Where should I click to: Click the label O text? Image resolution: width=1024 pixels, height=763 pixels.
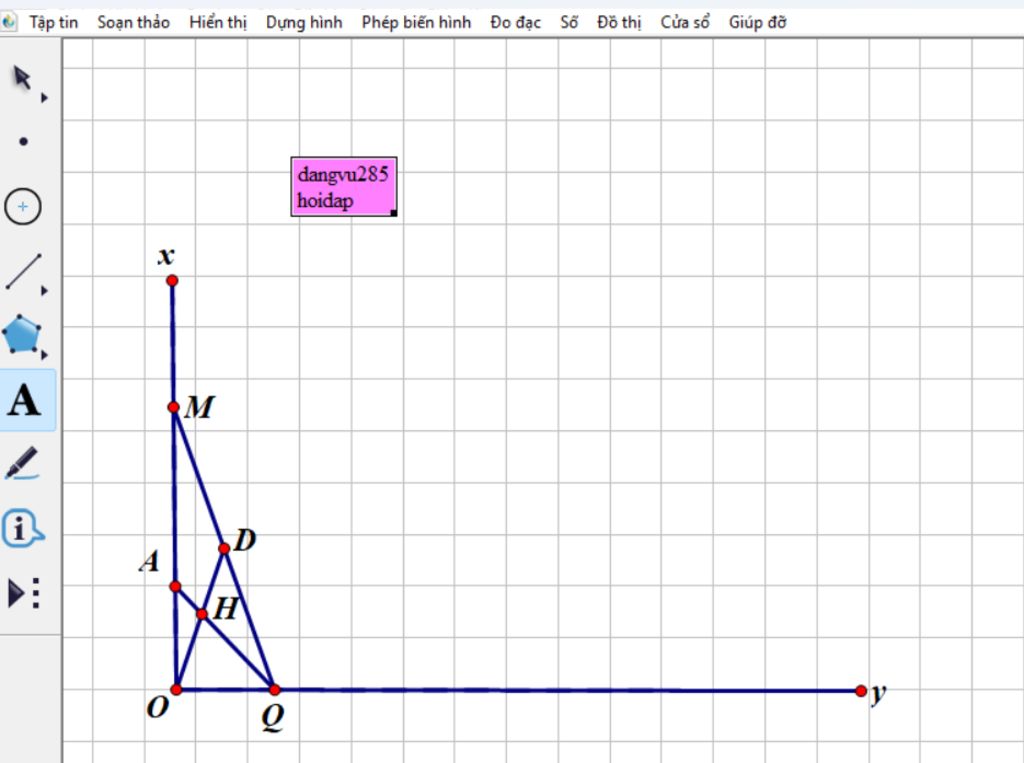coord(157,707)
